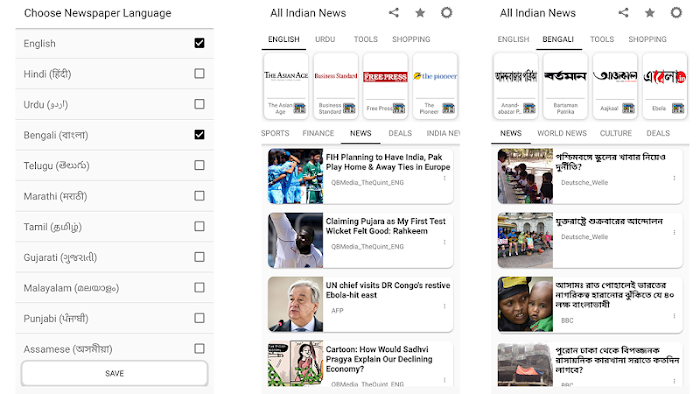Open FIH Planning India Pak article headline

(x=388, y=162)
